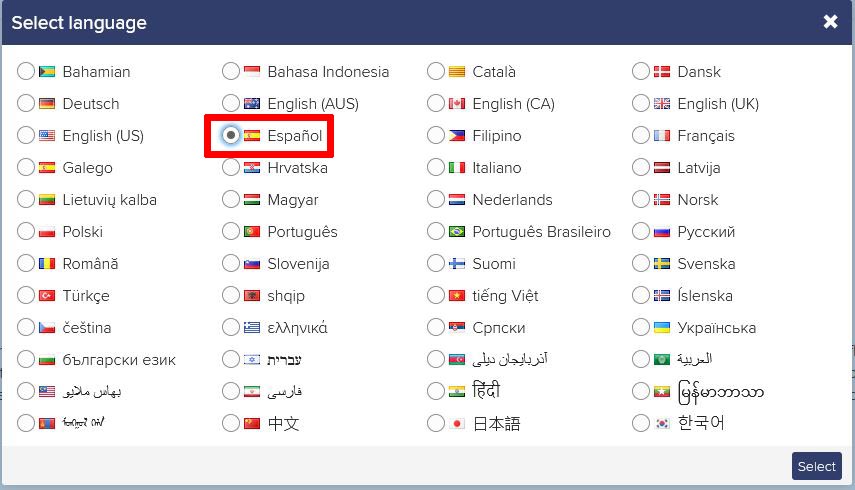
Task: Click the Ukrainian flag icon
Action: coord(662,328)
